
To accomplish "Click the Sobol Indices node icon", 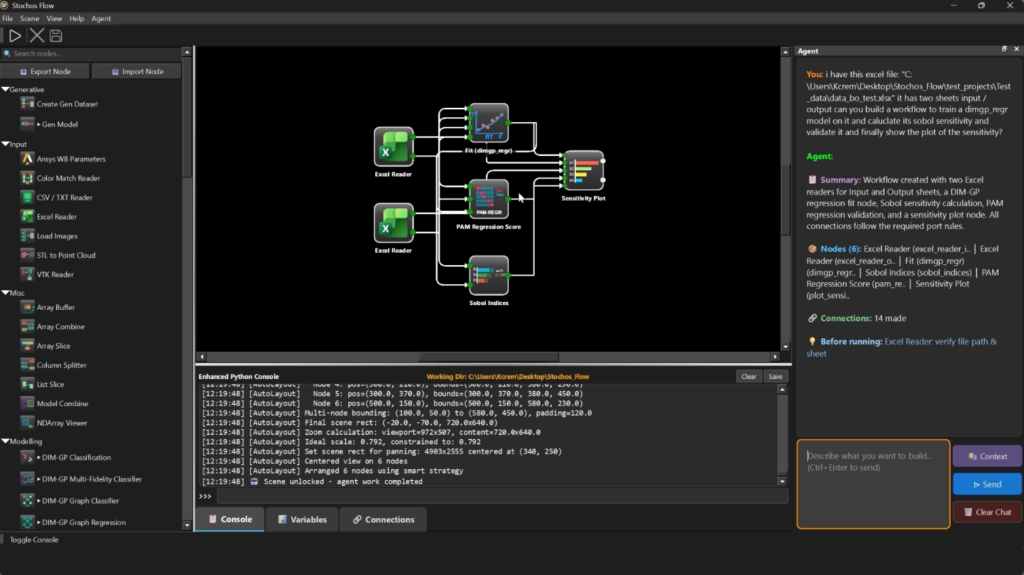I will coord(488,275).
